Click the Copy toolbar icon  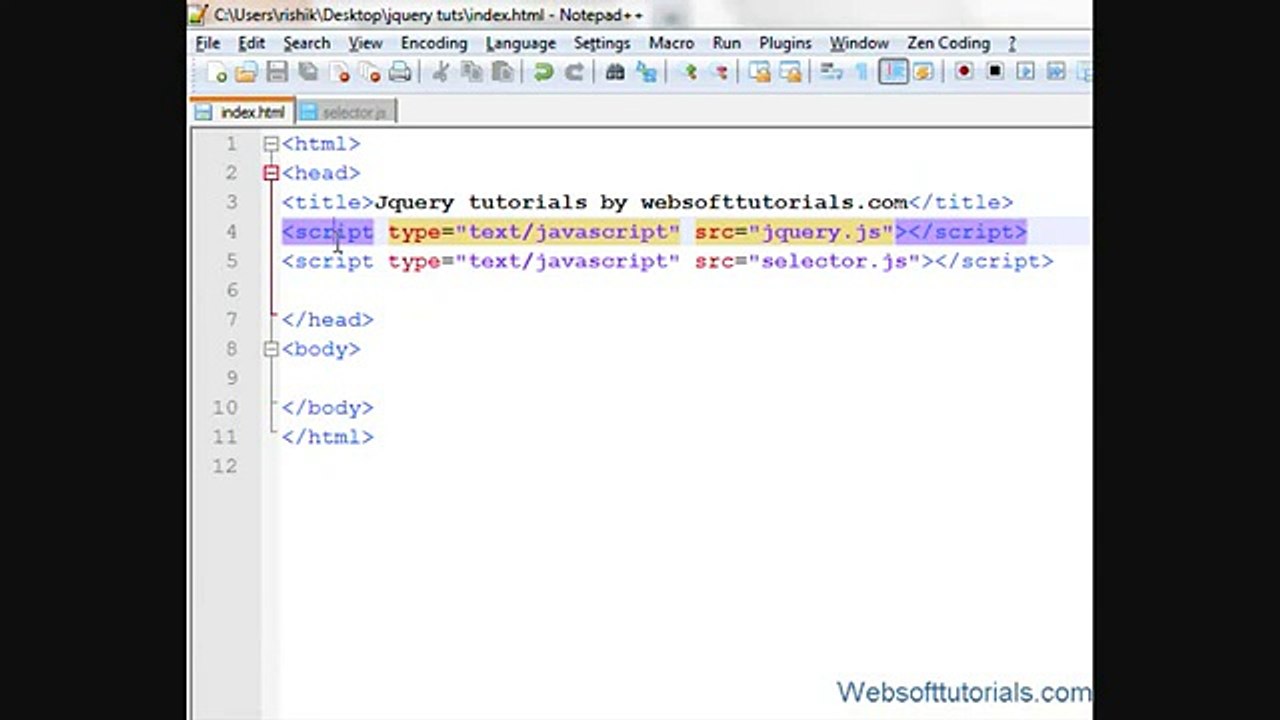[x=472, y=72]
